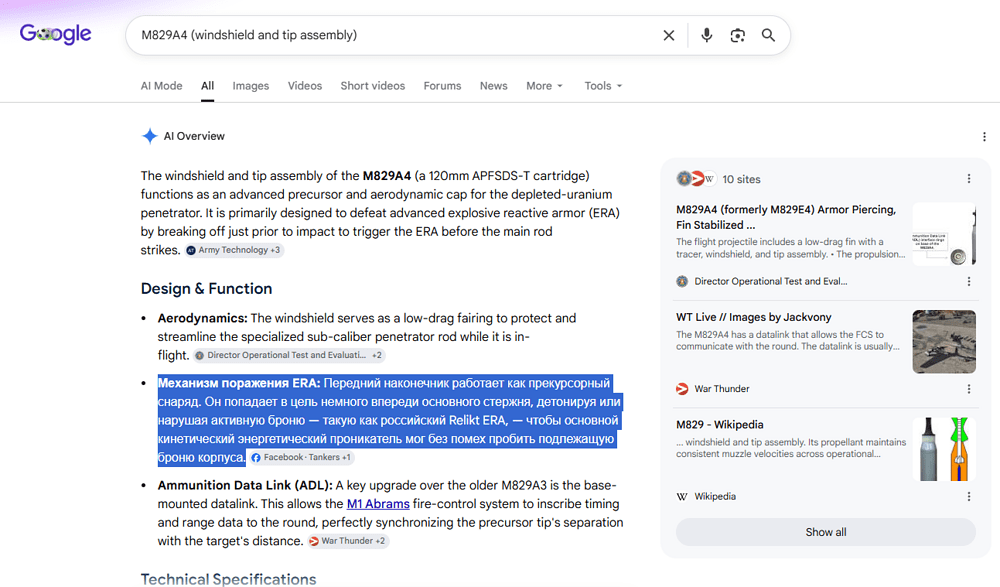1000x587 pixels.
Task: Open three-dot menu for War Thunder source
Action: 969,389
